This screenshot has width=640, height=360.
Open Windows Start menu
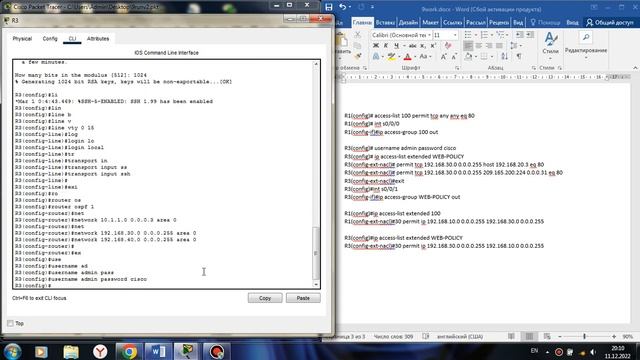[x=12, y=351]
